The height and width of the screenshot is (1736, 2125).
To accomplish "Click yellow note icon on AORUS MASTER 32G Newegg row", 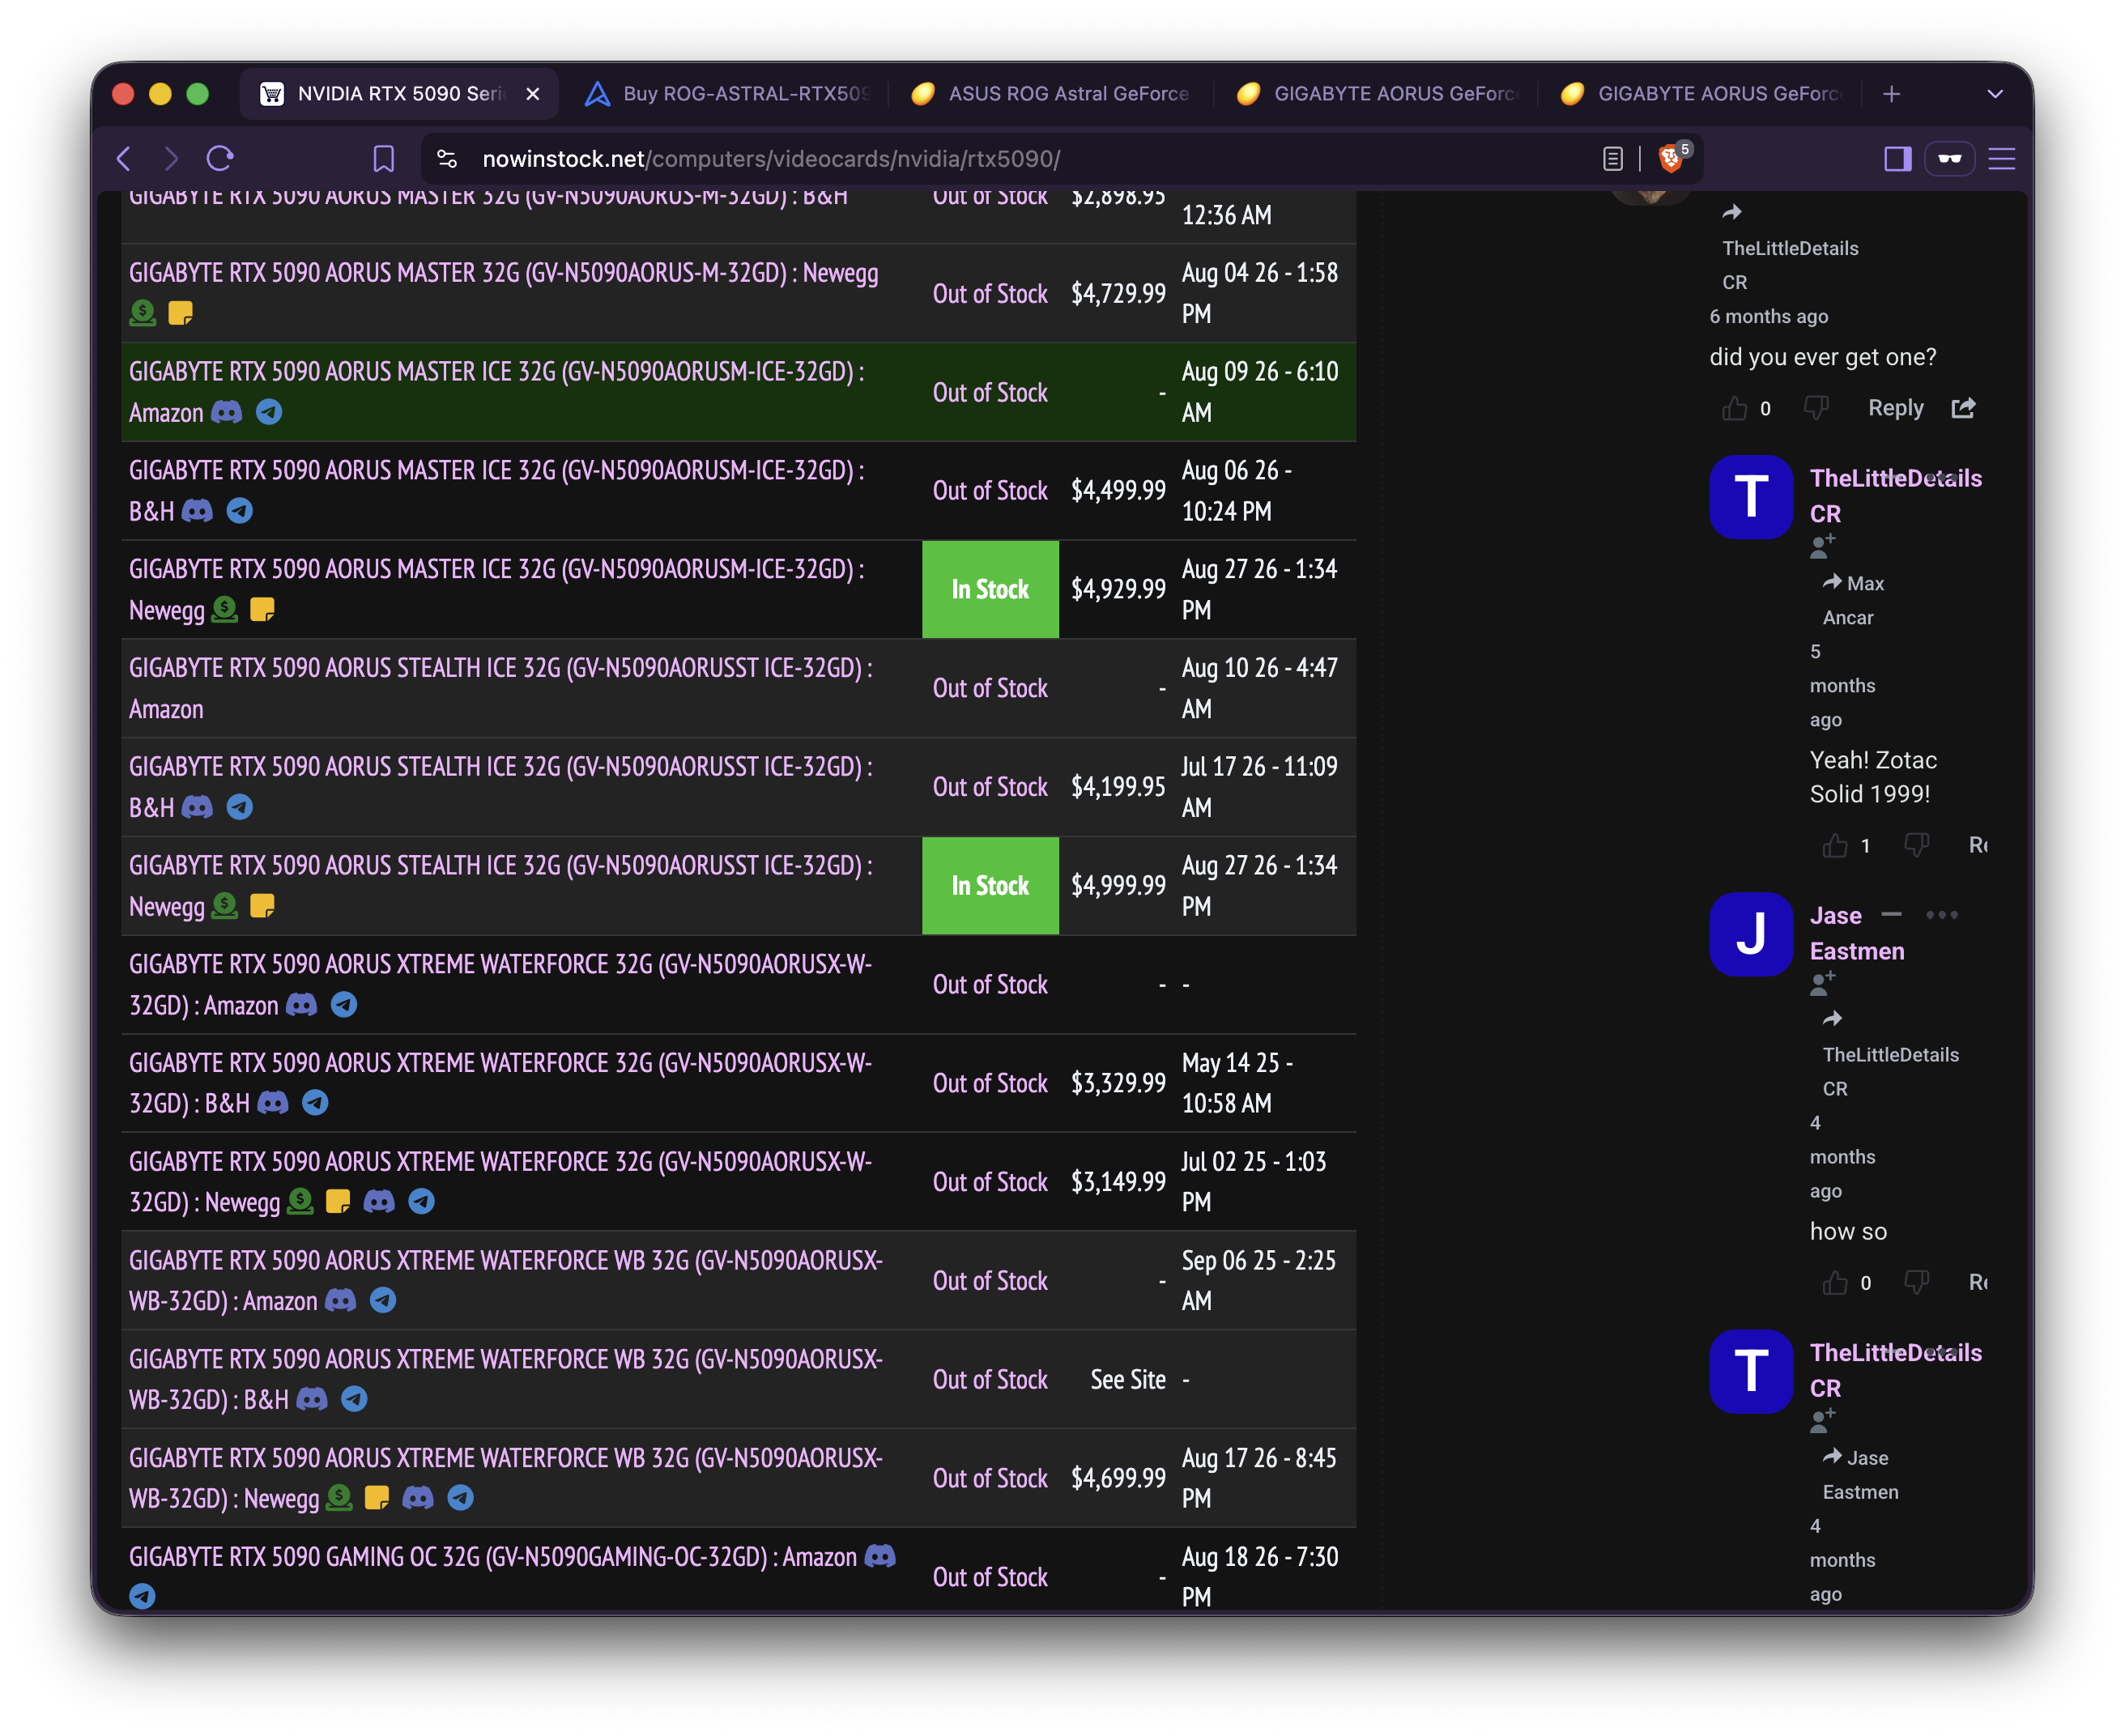I will coord(180,313).
